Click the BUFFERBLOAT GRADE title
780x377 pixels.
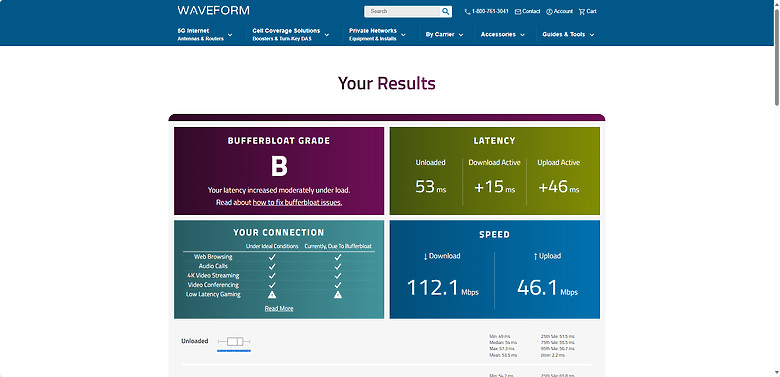[x=279, y=141]
